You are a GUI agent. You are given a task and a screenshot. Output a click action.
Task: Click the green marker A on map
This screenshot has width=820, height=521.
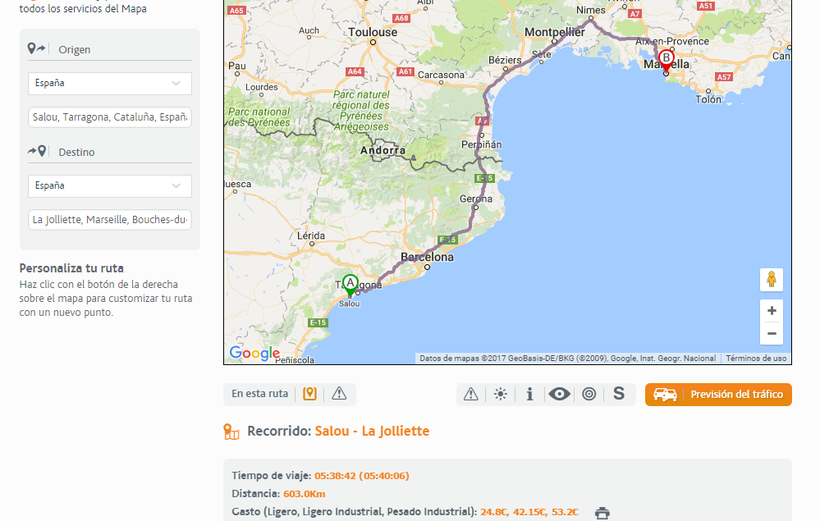[350, 284]
